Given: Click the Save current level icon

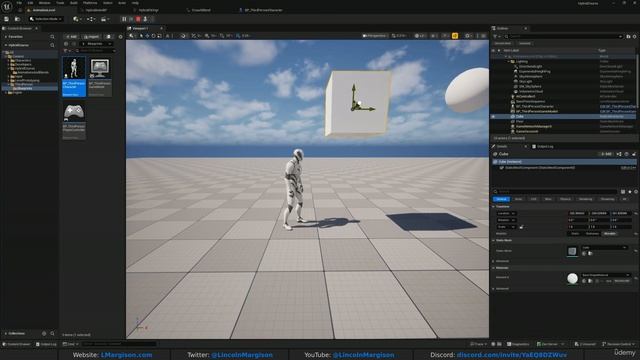Looking at the screenshot, I should (x=7, y=19).
